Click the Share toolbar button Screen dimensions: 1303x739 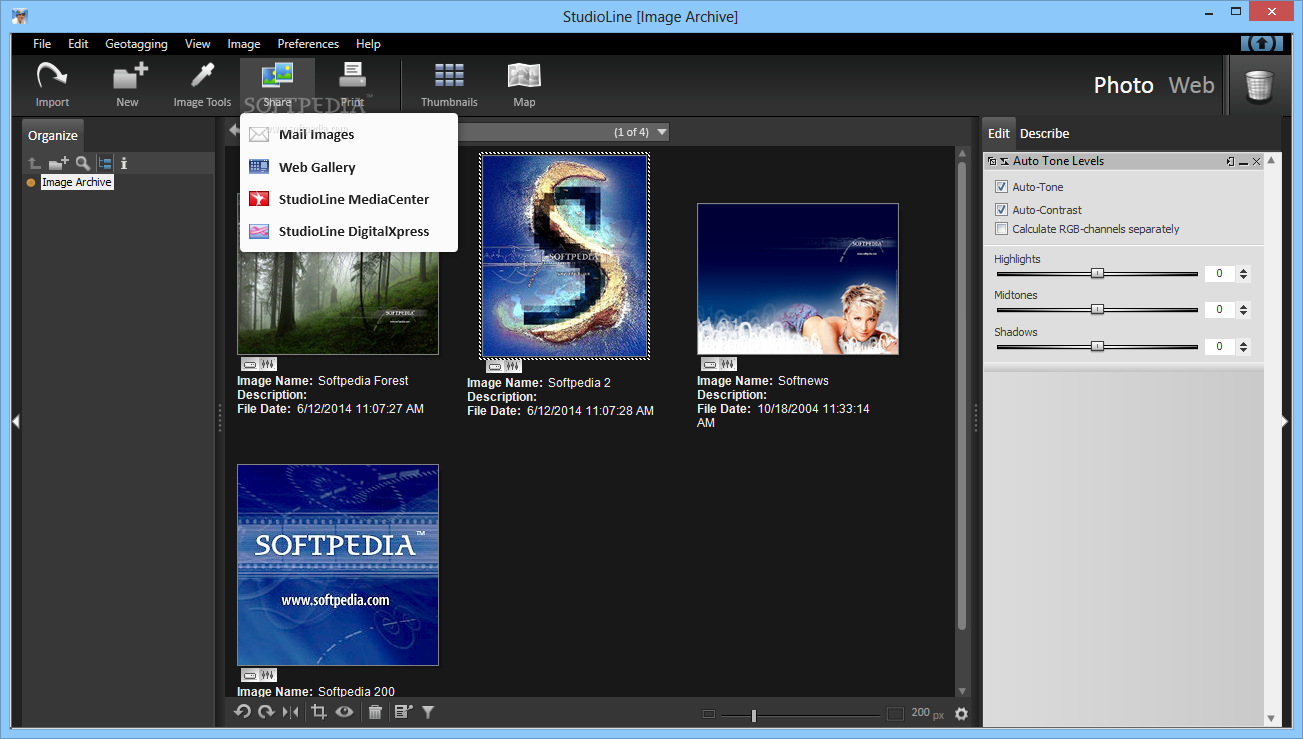277,85
